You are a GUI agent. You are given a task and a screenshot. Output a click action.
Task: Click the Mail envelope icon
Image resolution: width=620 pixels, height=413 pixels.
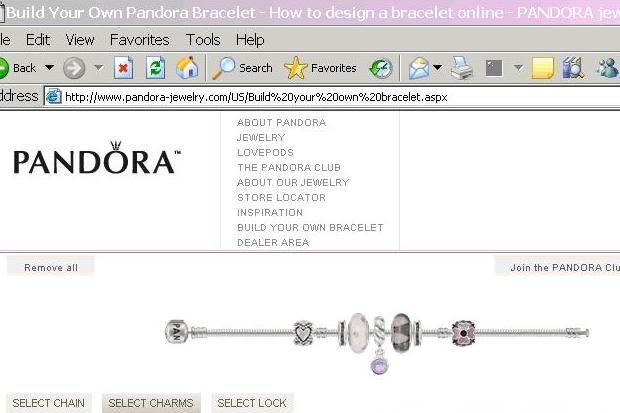click(417, 68)
